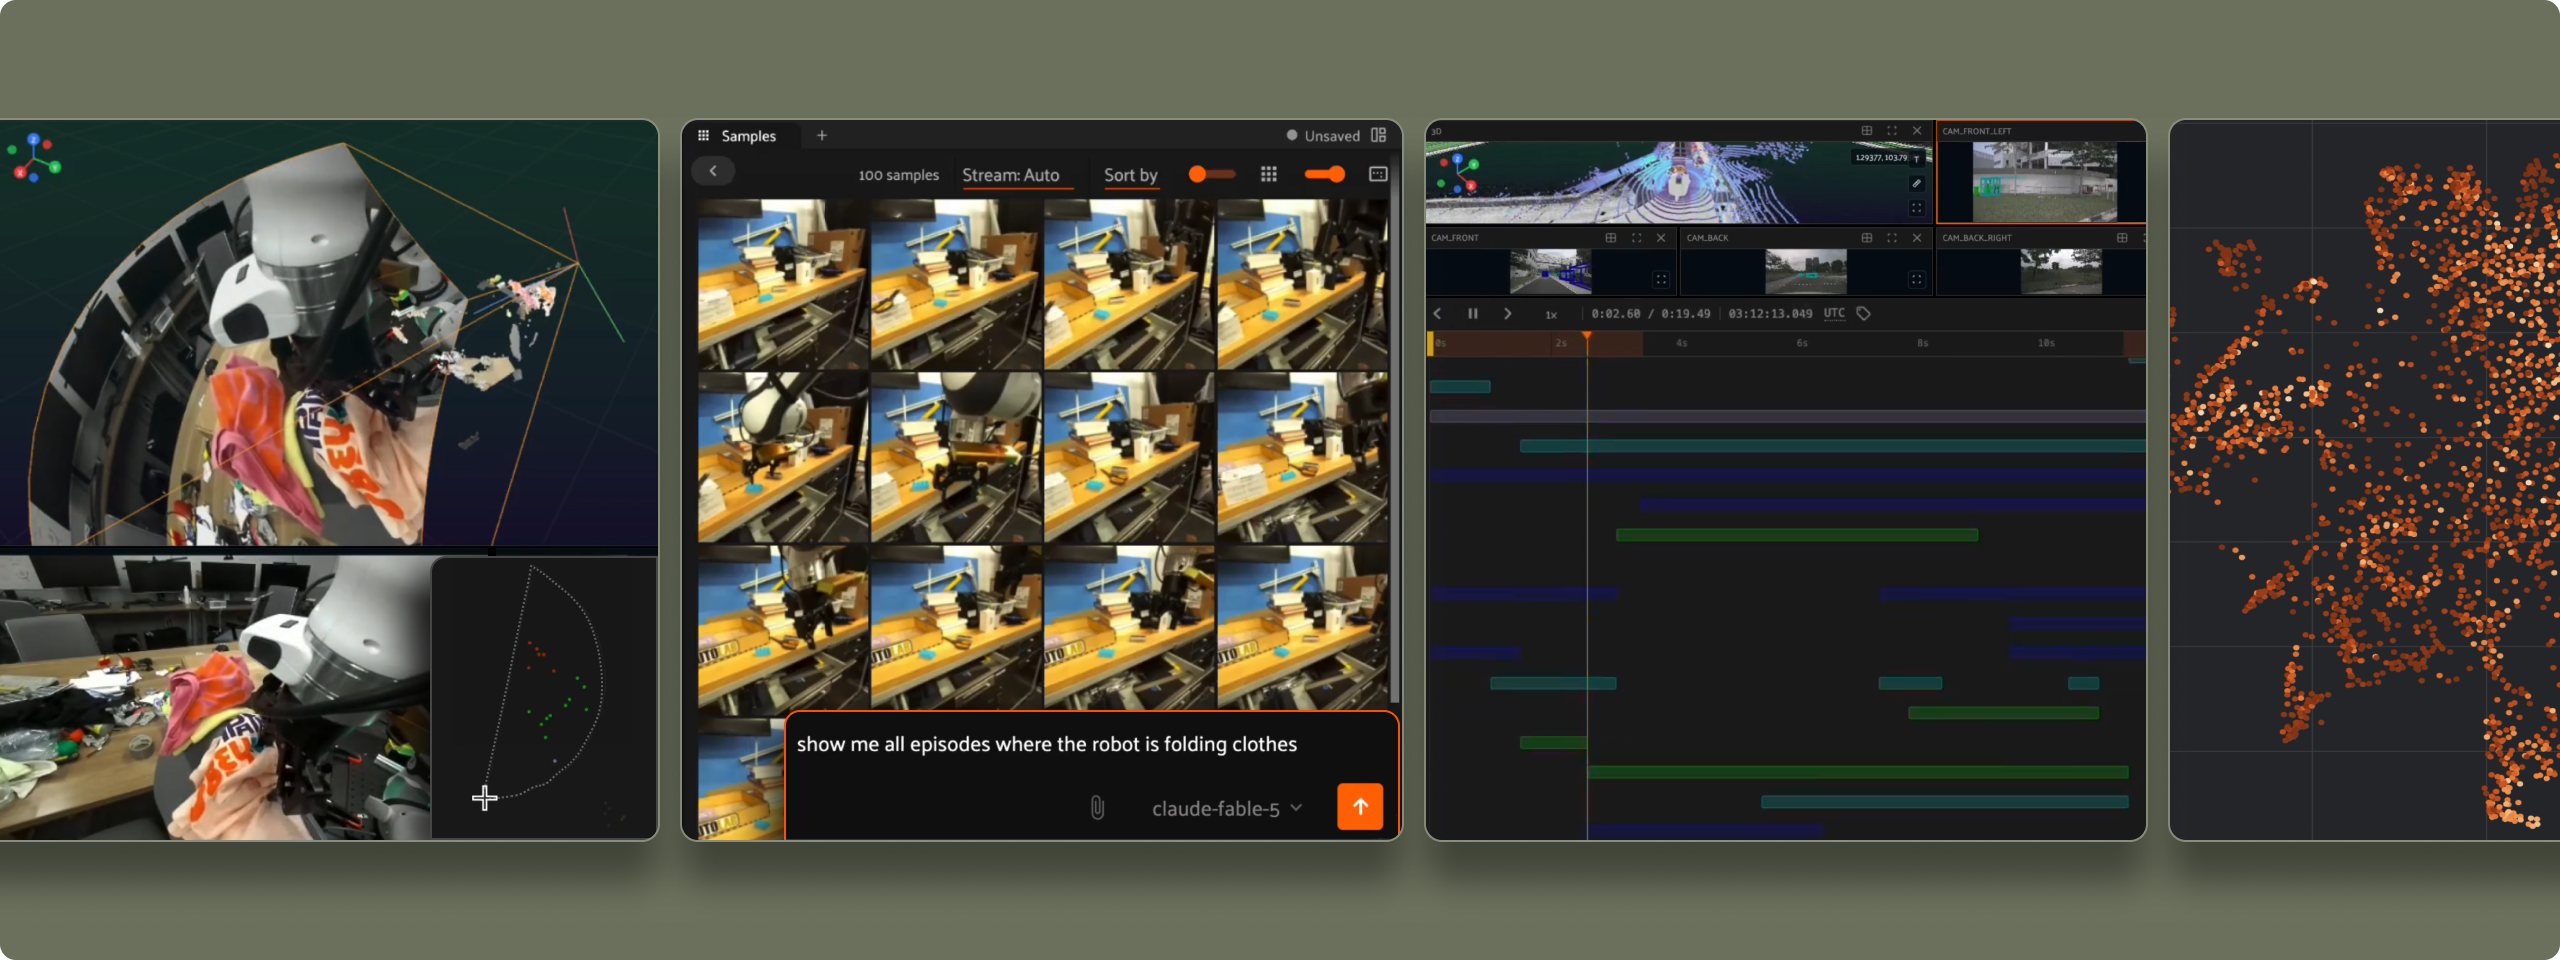This screenshot has width=2560, height=960.
Task: Click the tag icon next to UTC
Action: 1863,314
